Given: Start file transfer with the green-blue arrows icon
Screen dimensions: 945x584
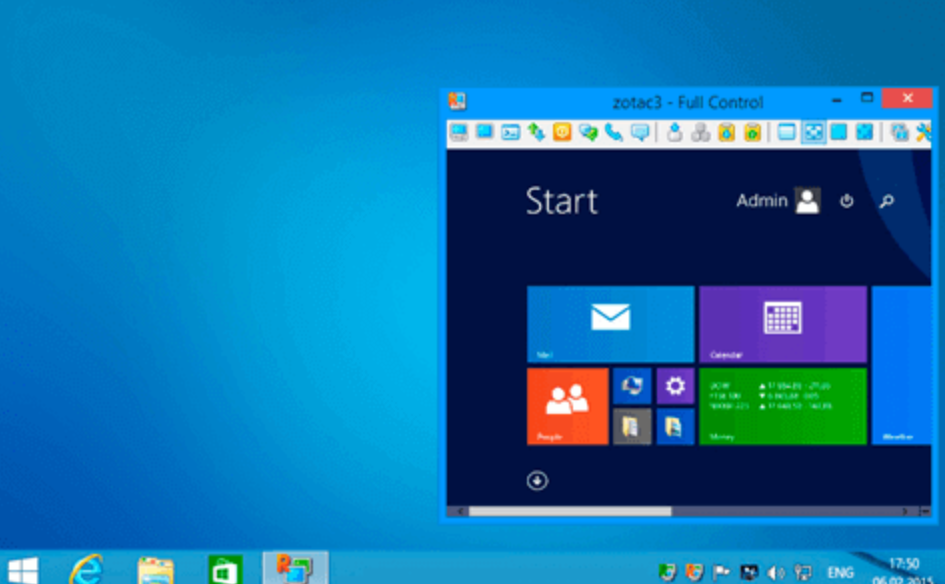Looking at the screenshot, I should [x=536, y=132].
